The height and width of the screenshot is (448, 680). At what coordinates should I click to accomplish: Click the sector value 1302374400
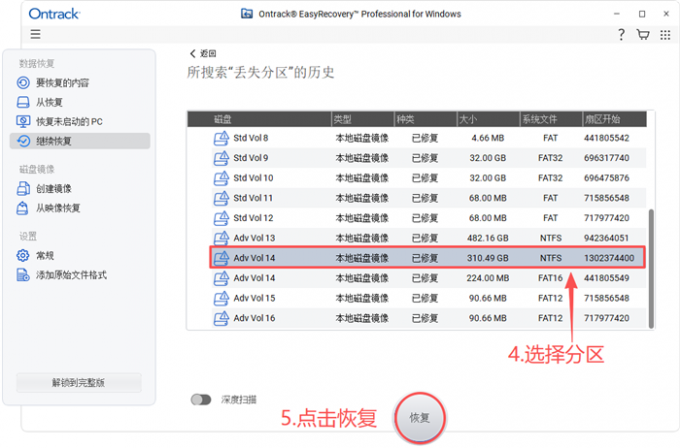coord(609,258)
